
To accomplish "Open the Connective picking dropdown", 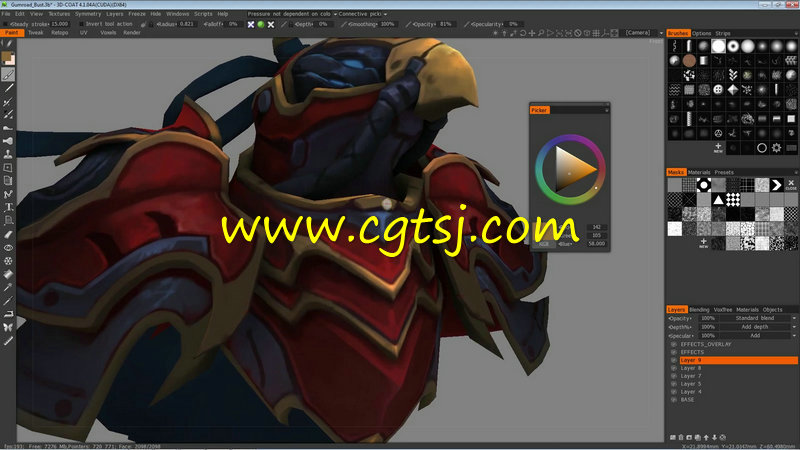I will tap(363, 14).
